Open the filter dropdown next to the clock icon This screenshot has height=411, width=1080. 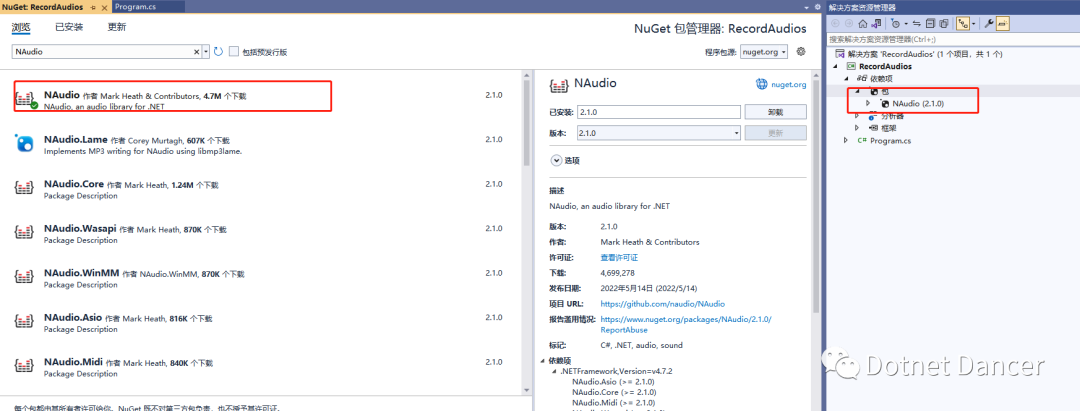tap(906, 23)
